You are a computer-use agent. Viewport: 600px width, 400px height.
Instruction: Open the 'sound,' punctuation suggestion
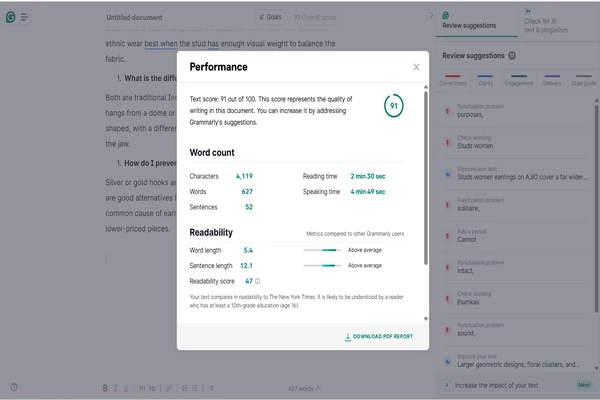pos(515,330)
